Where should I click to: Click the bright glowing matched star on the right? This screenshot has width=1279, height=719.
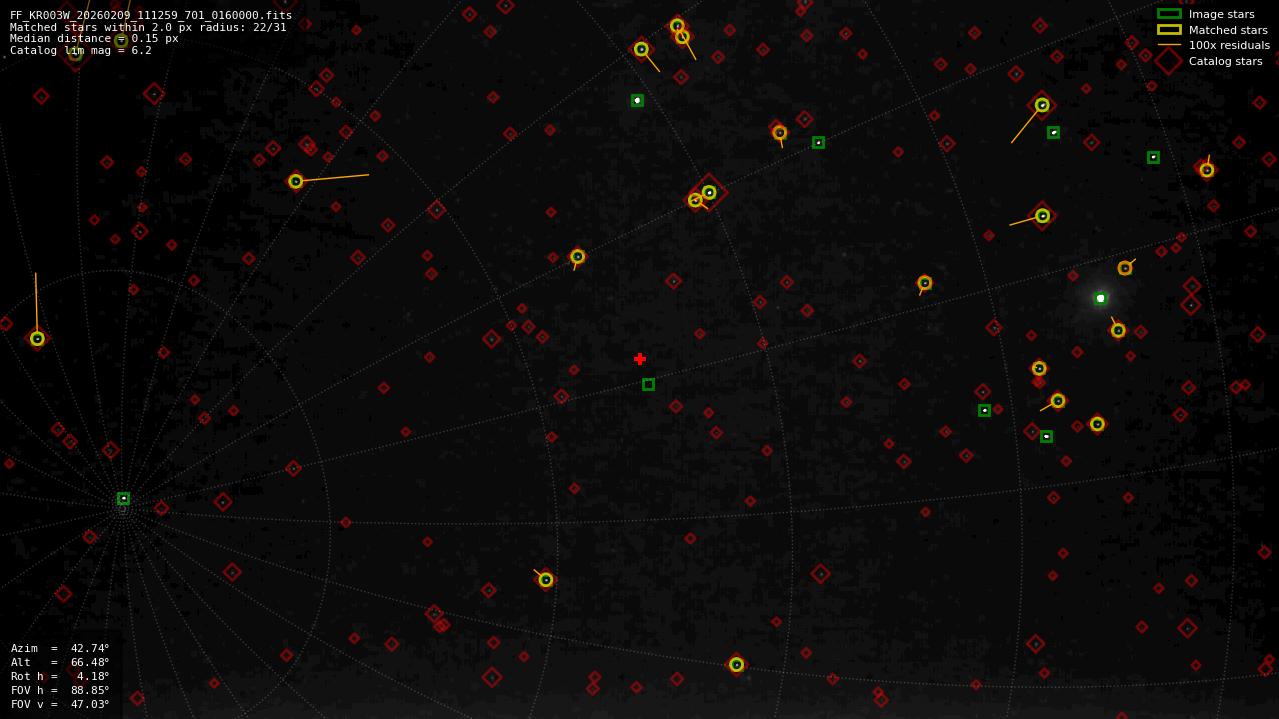click(x=1100, y=297)
